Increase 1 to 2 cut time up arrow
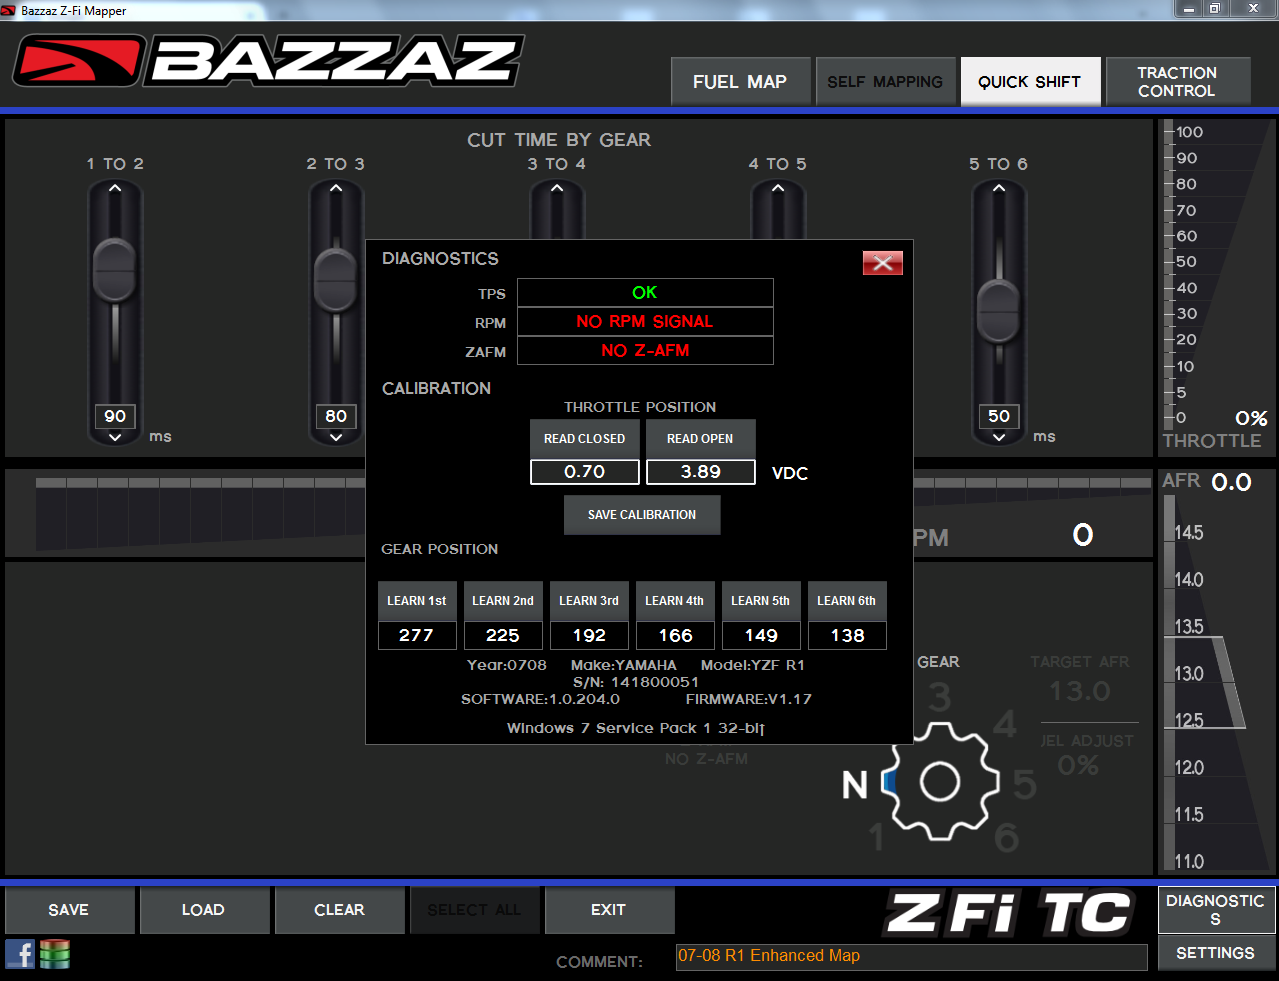Image resolution: width=1279 pixels, height=981 pixels. point(115,188)
